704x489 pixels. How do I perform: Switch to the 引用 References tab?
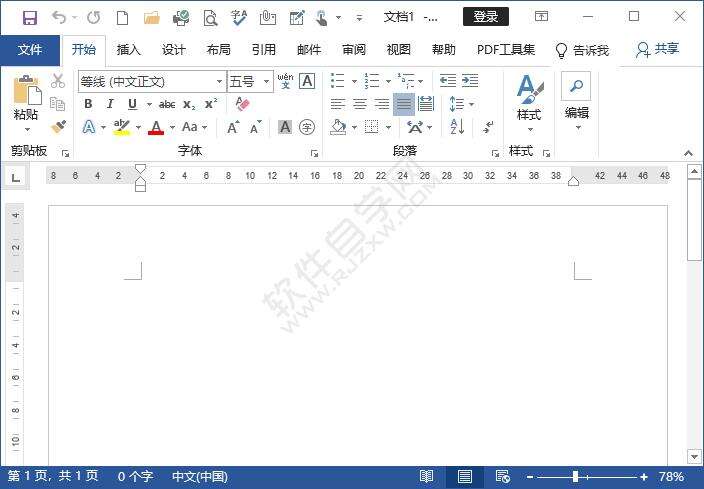pos(264,49)
